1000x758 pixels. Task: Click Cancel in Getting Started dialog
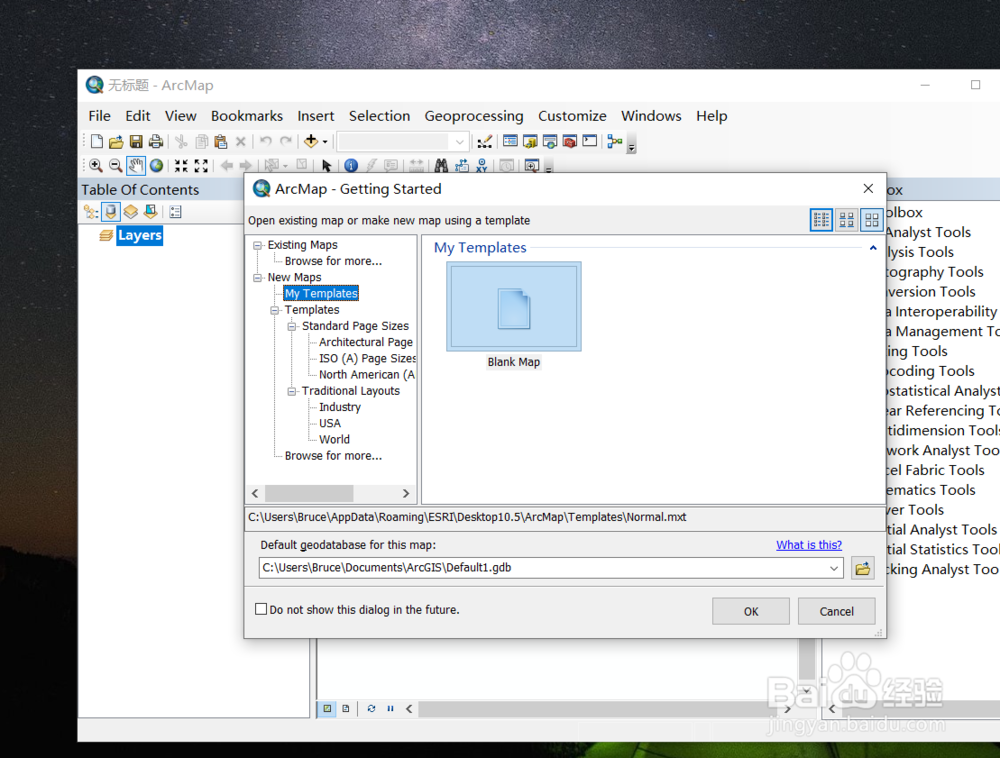coord(836,611)
